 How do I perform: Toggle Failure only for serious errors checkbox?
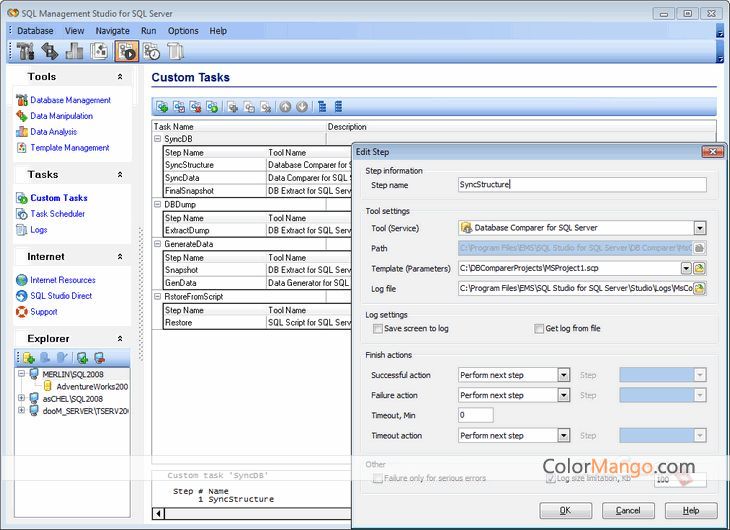378,478
